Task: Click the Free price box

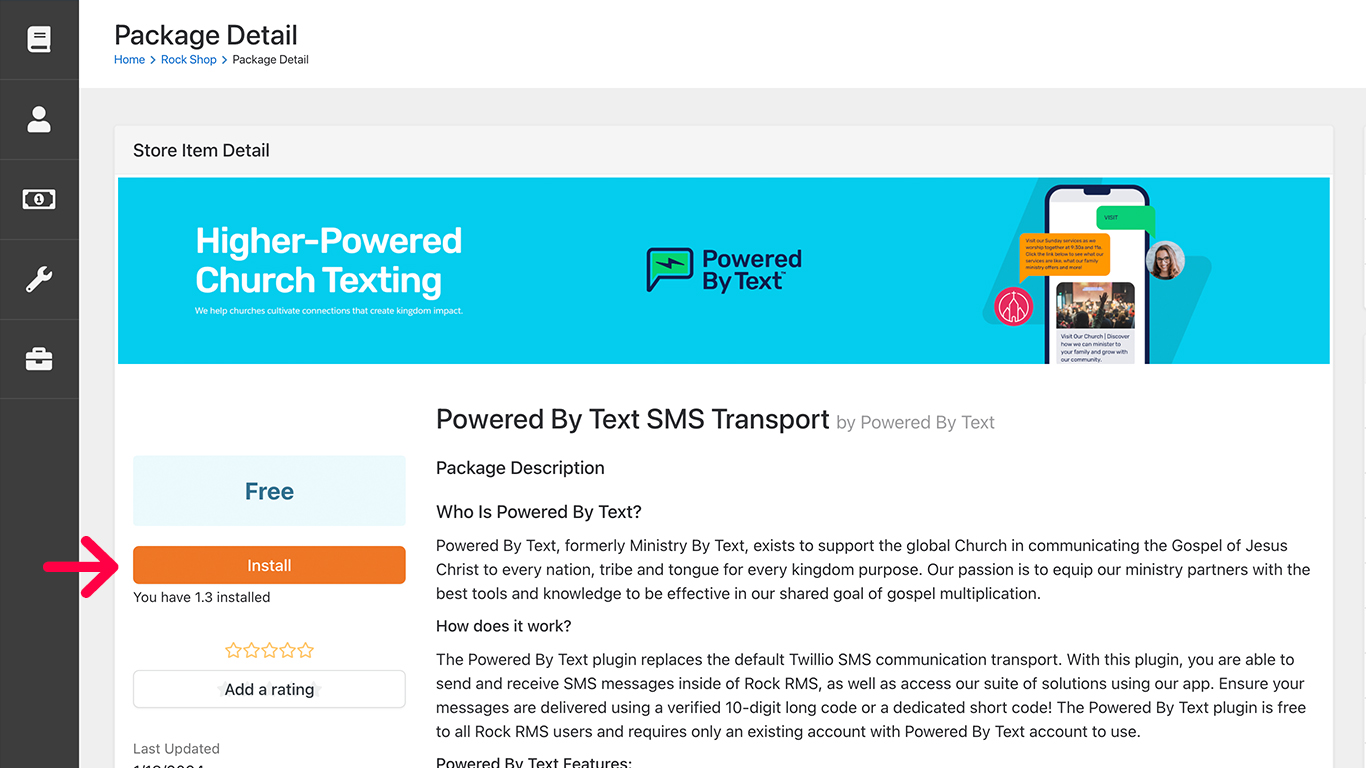Action: (x=269, y=491)
